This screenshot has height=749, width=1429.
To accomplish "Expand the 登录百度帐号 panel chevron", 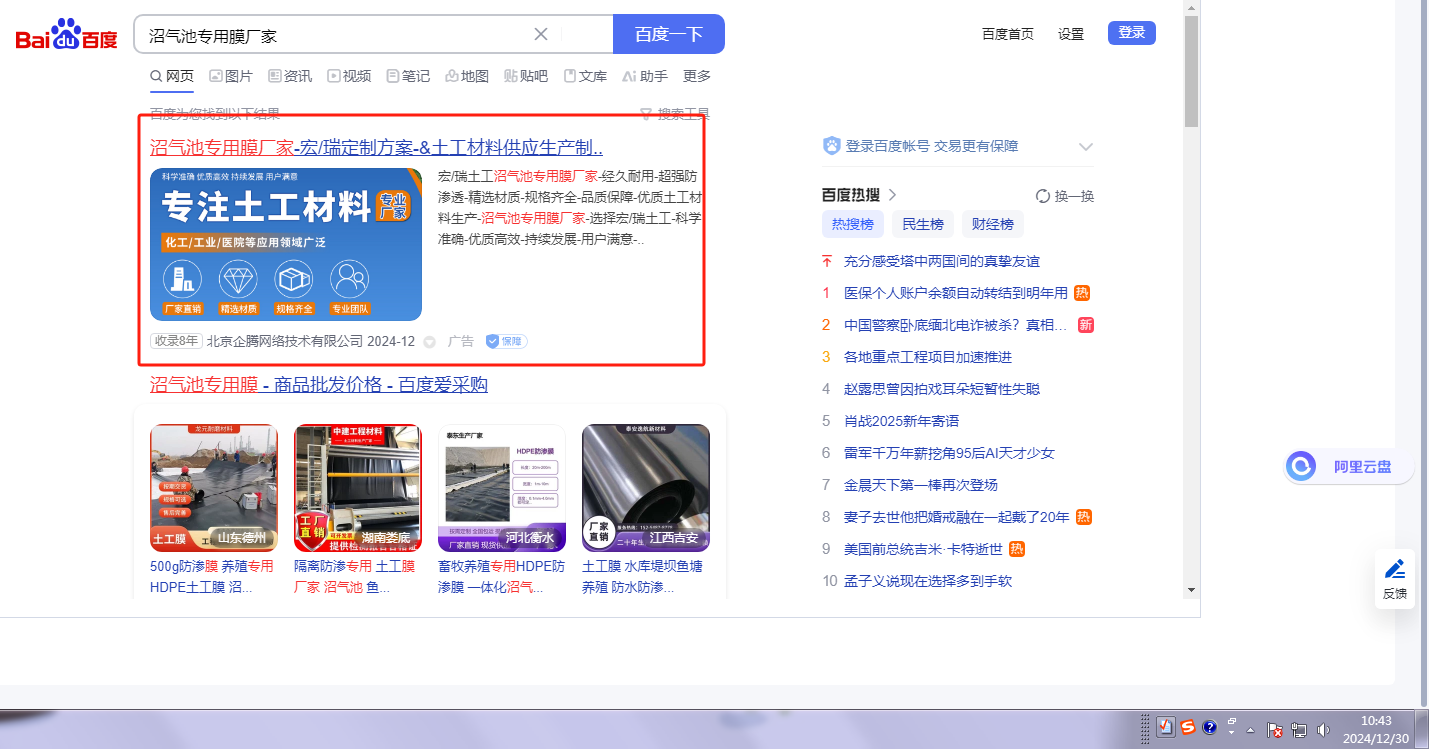I will [x=1086, y=147].
